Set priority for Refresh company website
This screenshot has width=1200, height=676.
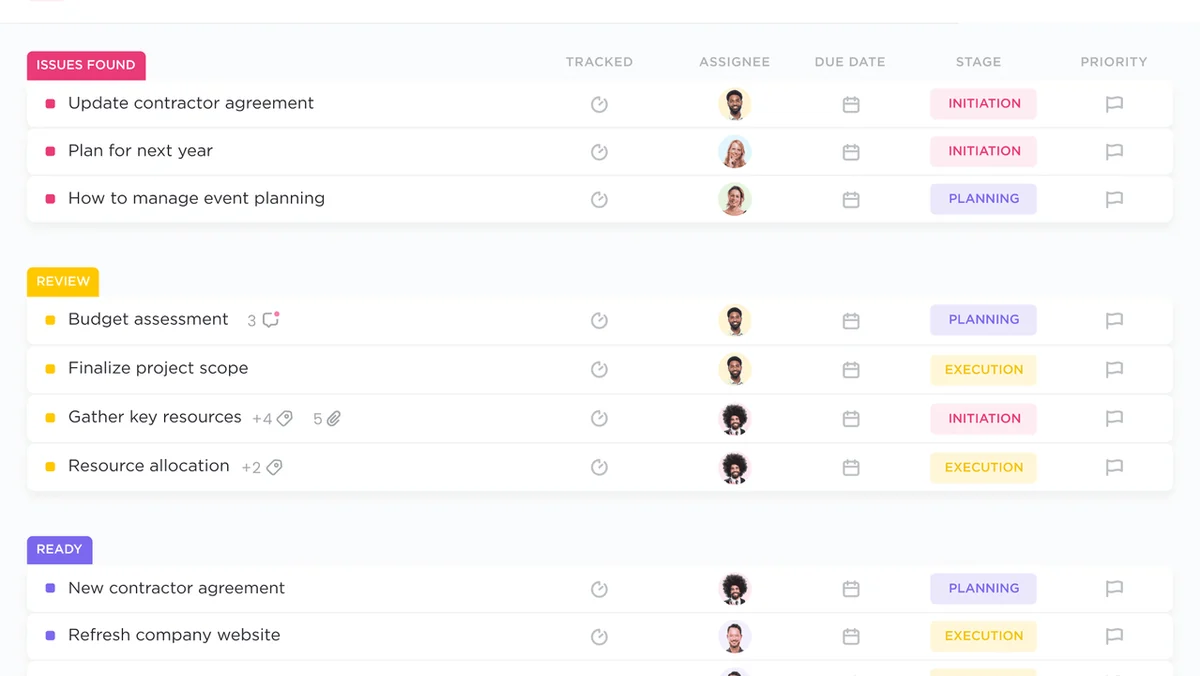tap(1114, 636)
